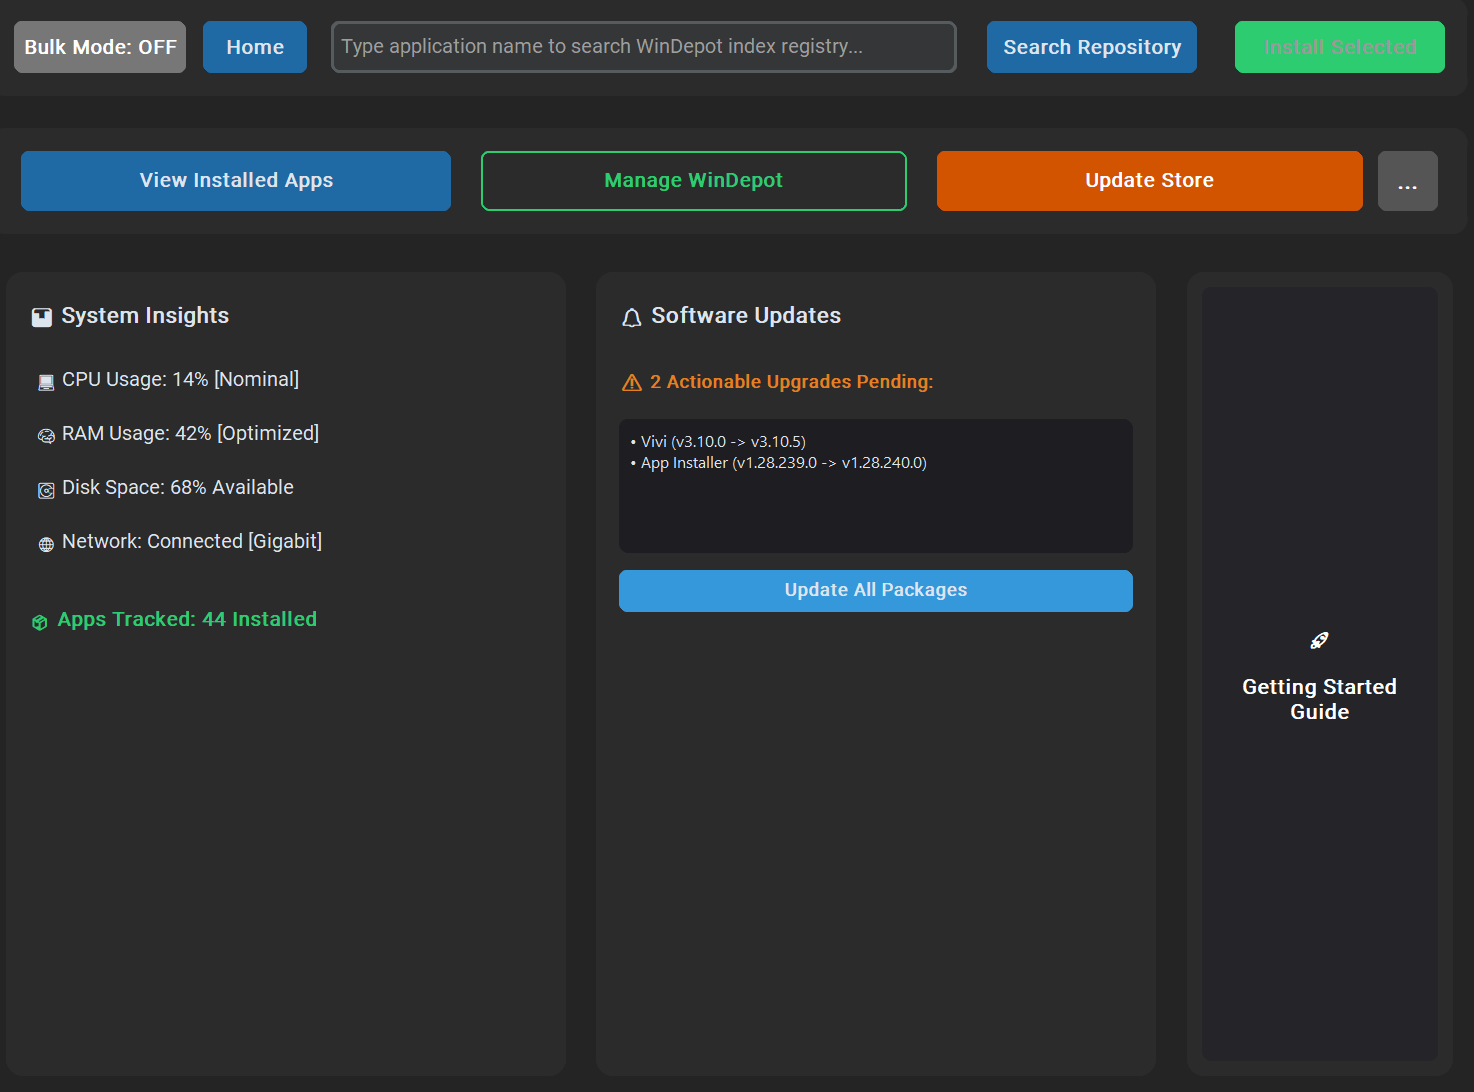Toggle the Bulk Mode: OFF button
This screenshot has height=1092, width=1474.
pyautogui.click(x=100, y=47)
